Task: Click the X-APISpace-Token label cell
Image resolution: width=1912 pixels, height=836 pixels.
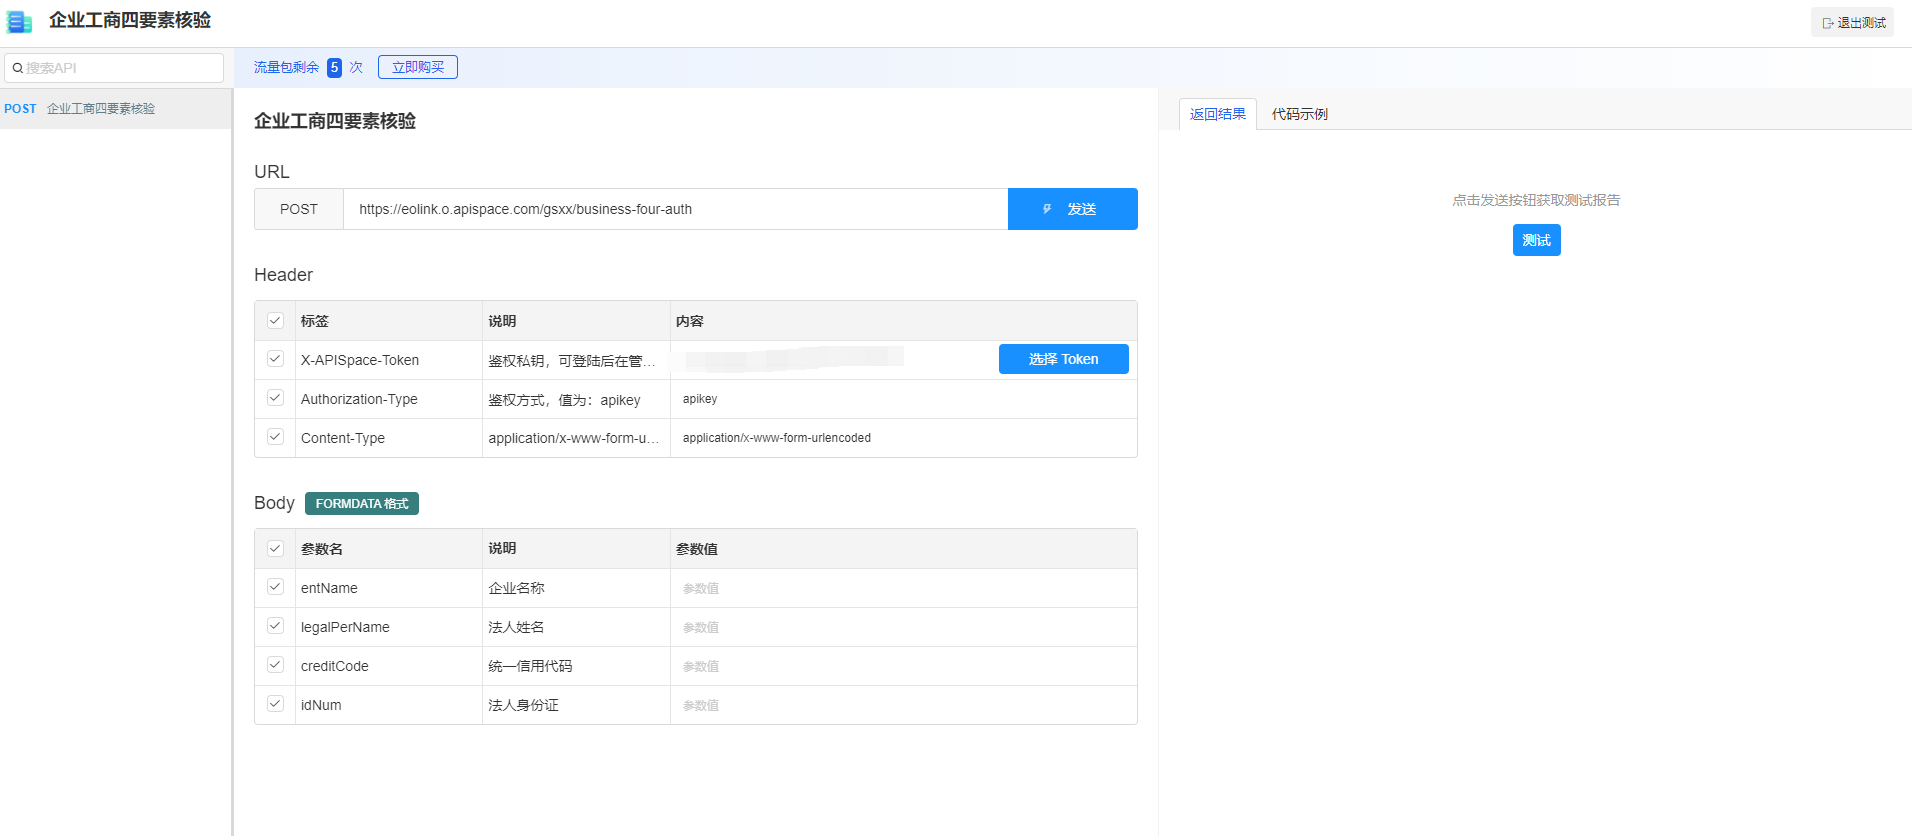Action: click(389, 360)
